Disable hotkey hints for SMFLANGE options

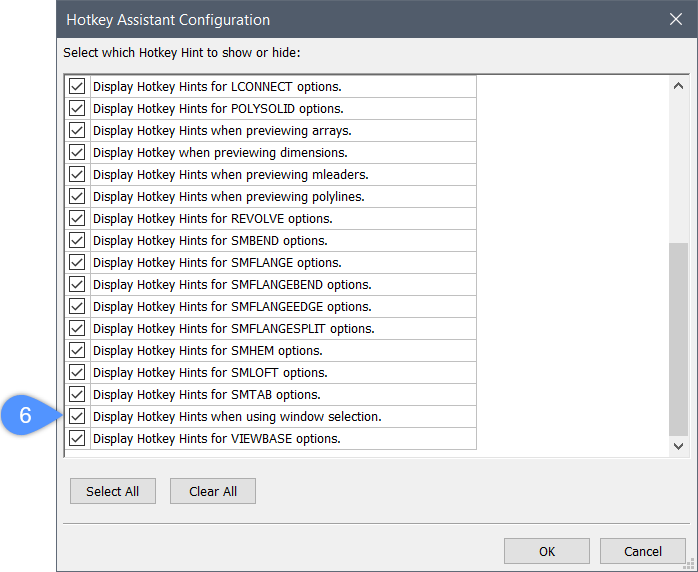77,263
